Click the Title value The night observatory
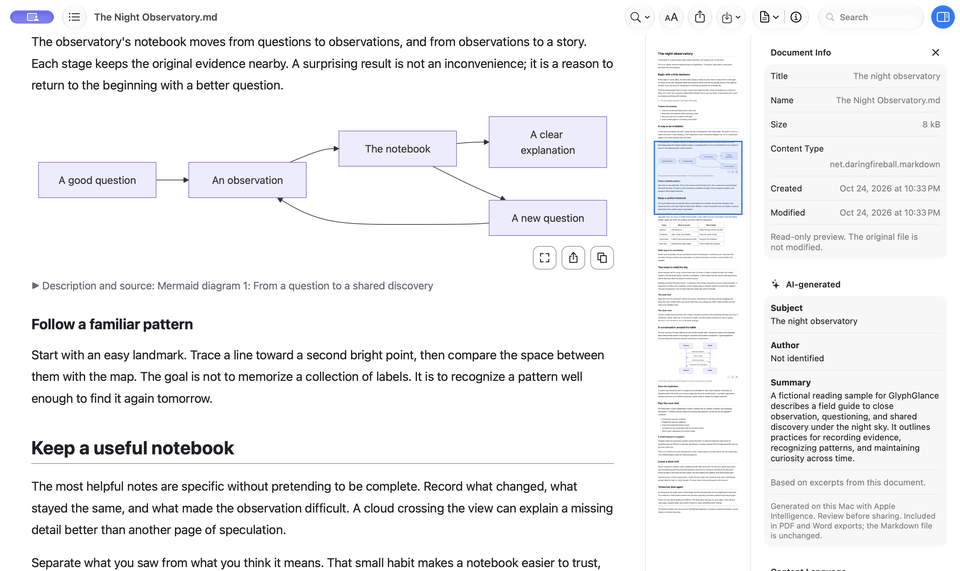The height and width of the screenshot is (571, 960). click(896, 76)
